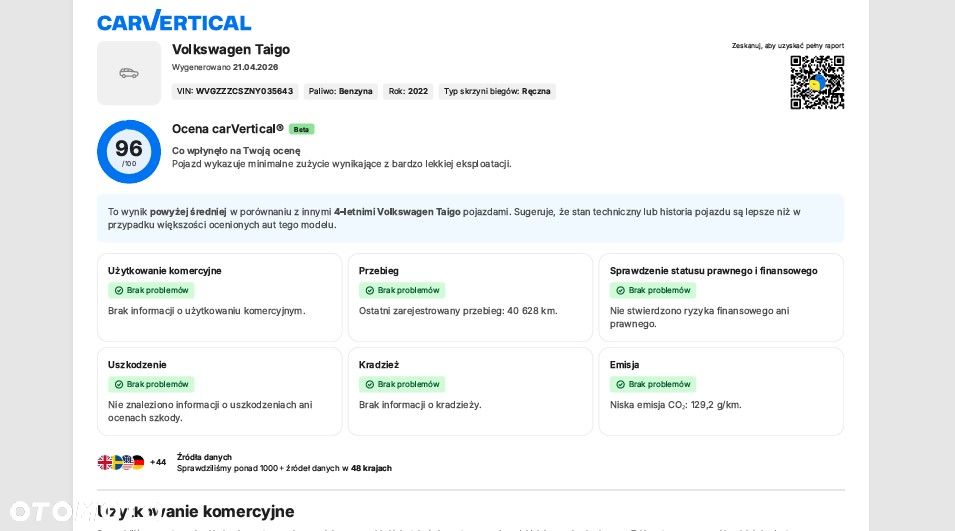Click the Co wpłynęło na Twoją ocenę text
The image size is (955, 531).
click(x=236, y=150)
